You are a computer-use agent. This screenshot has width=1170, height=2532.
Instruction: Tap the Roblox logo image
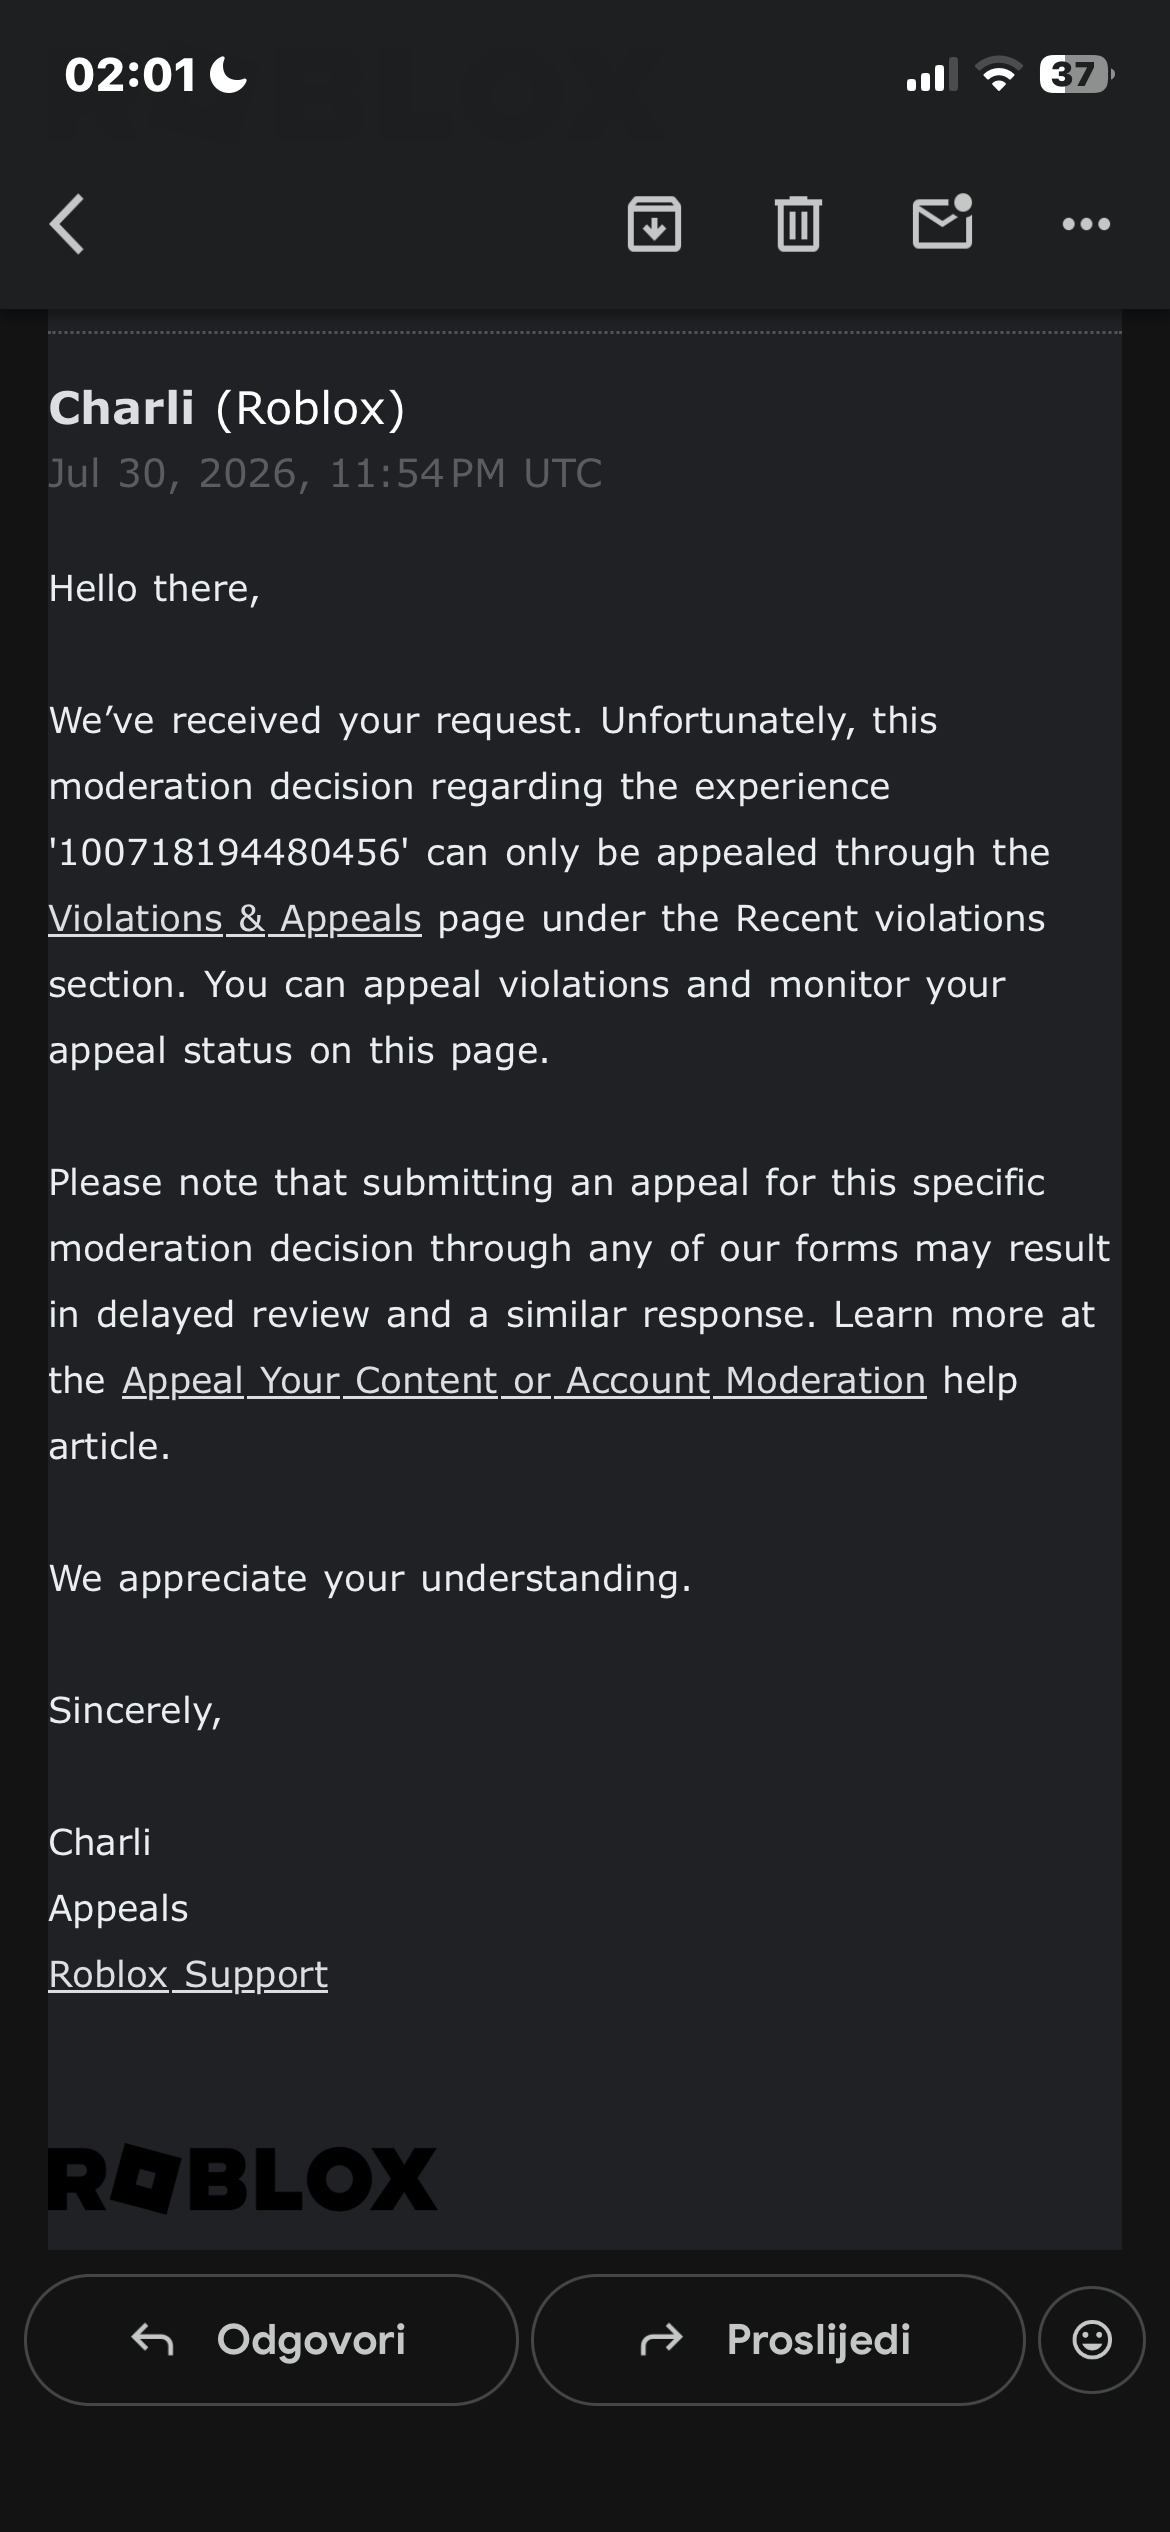243,2180
